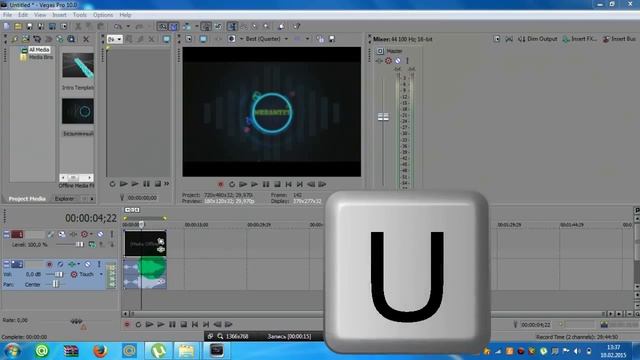Open the audio Track FX dropdown arrow

coord(78,264)
